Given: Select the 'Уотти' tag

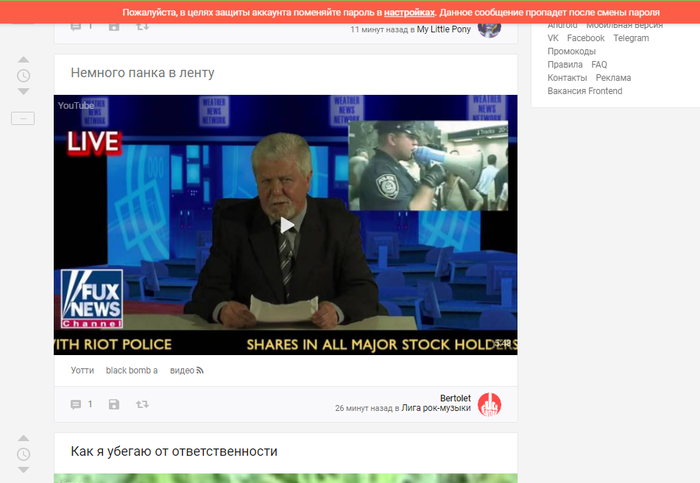Looking at the screenshot, I should (x=82, y=371).
